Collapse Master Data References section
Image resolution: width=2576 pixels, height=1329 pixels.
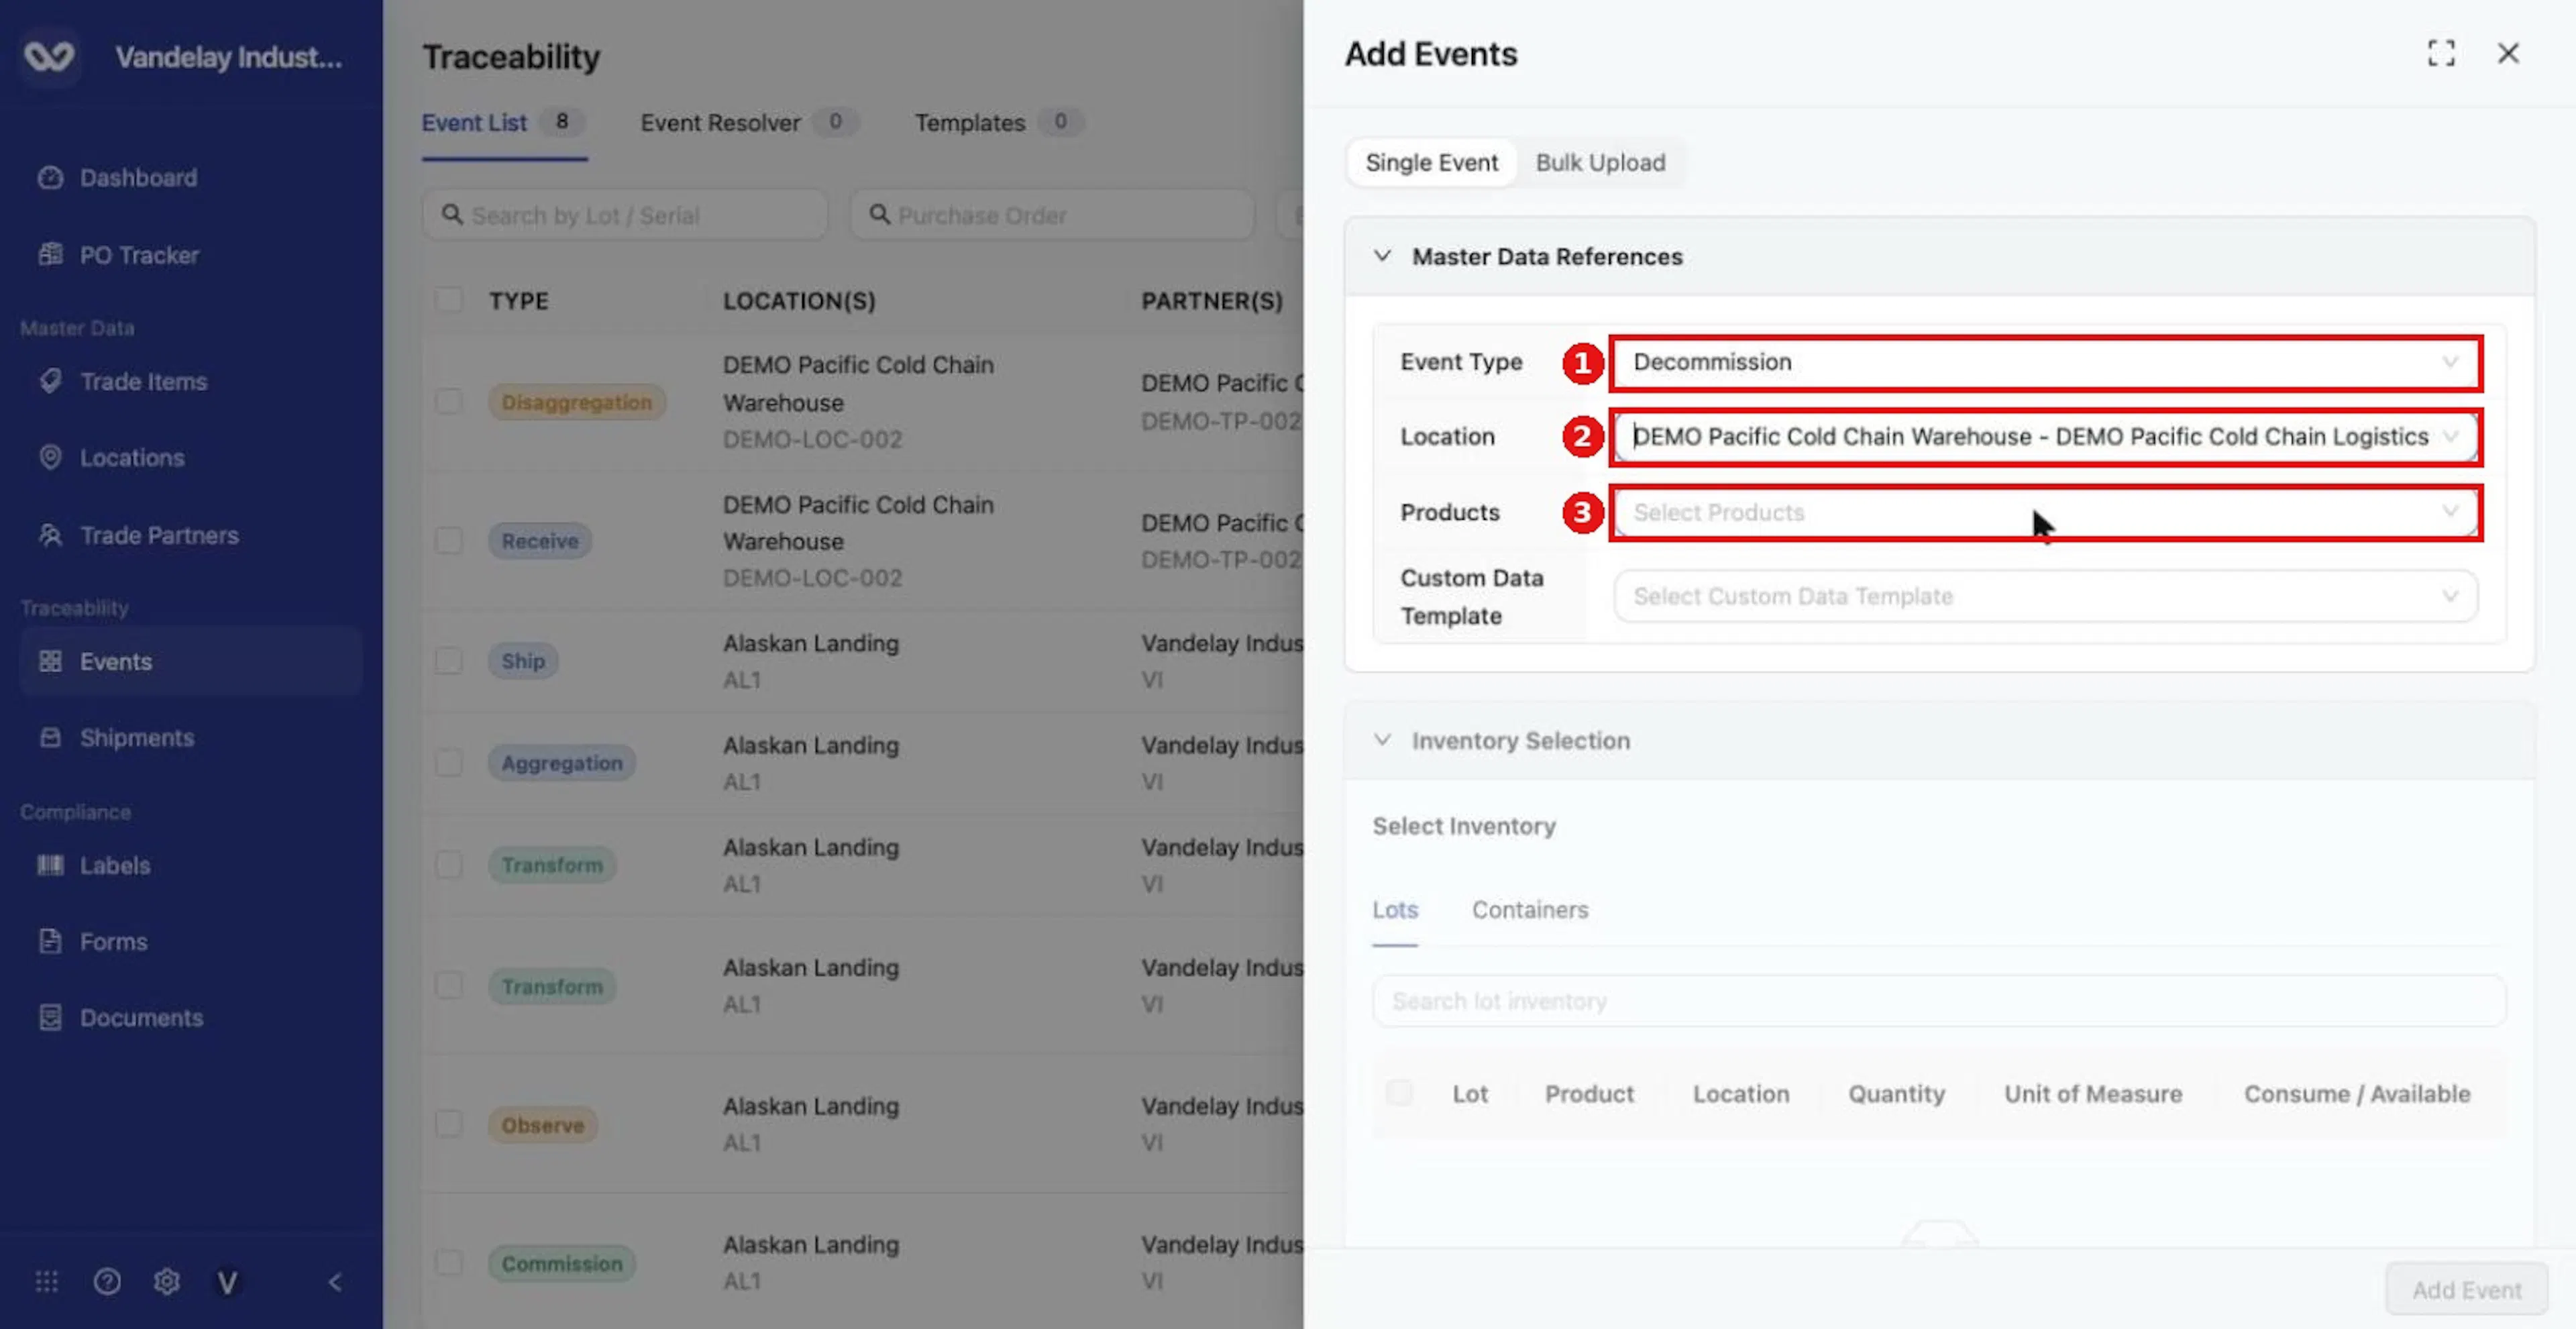tap(1382, 256)
